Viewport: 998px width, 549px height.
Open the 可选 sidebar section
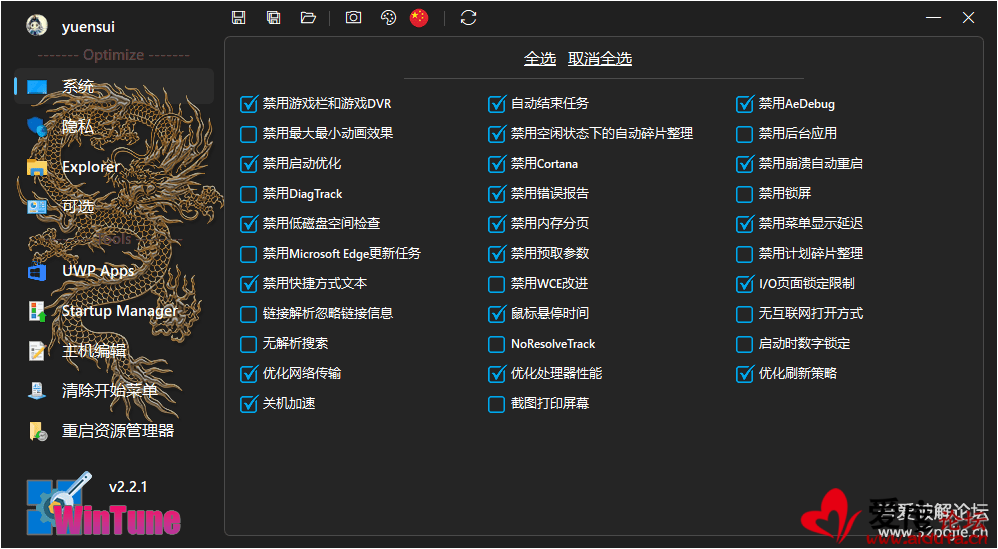click(x=115, y=206)
